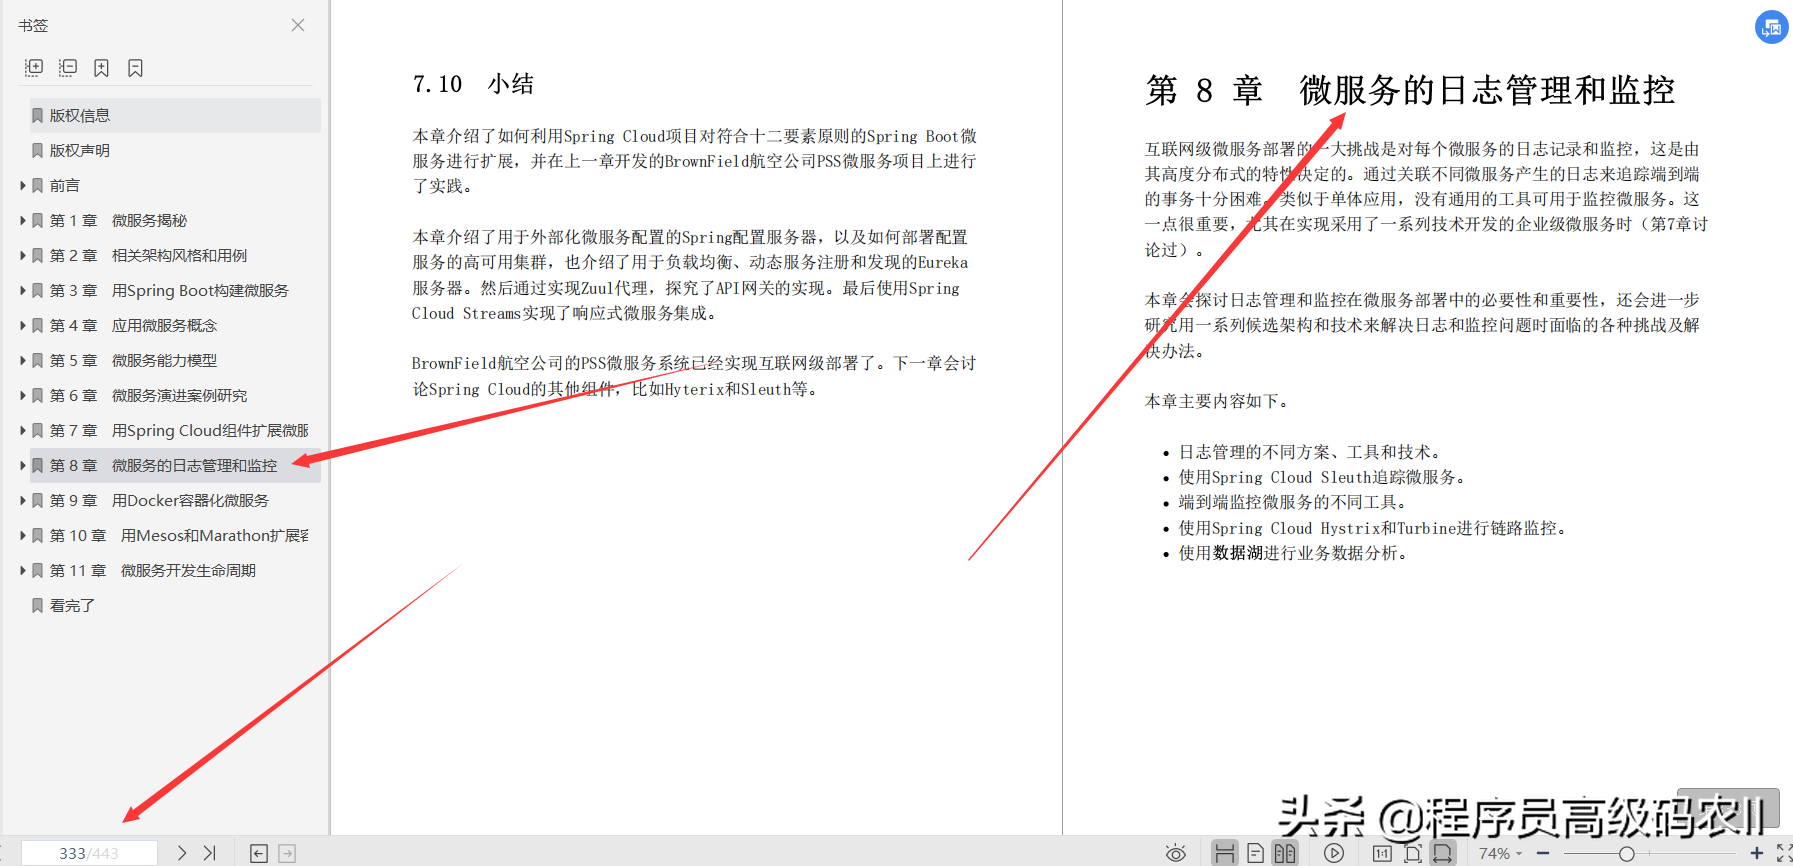Set zoom to actual size 1:1
This screenshot has height=866, width=1793.
point(1382,853)
